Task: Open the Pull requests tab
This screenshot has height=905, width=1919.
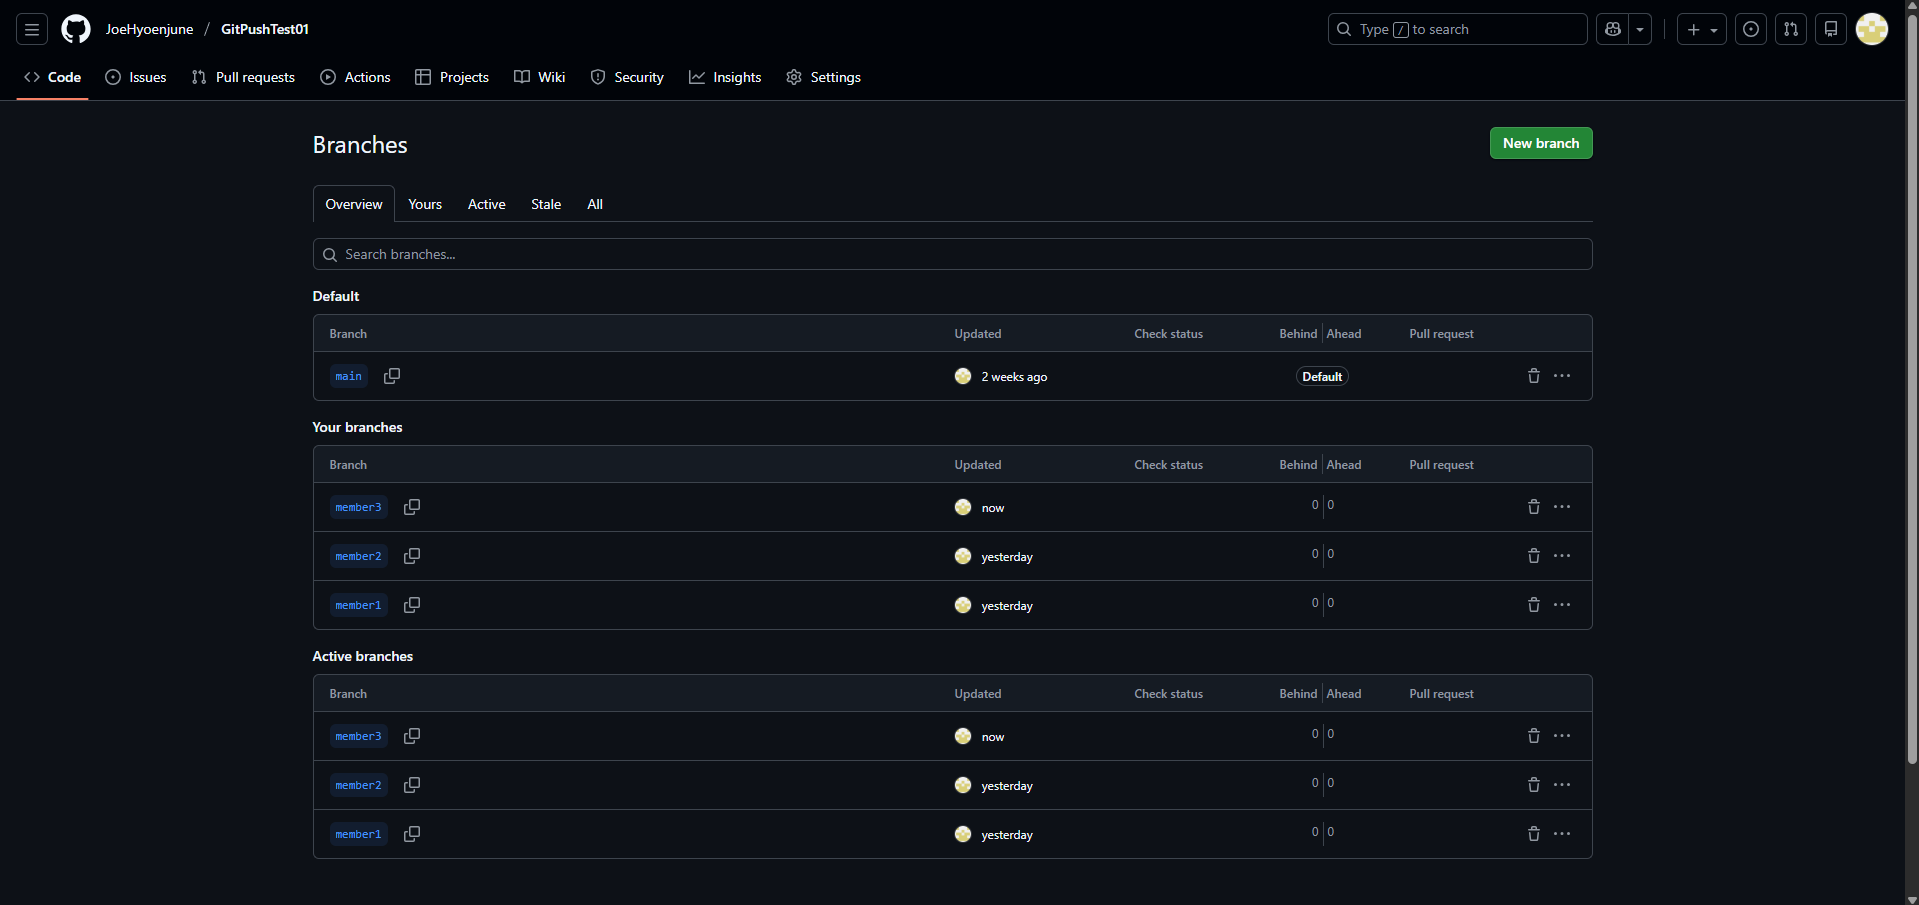Action: [x=243, y=77]
